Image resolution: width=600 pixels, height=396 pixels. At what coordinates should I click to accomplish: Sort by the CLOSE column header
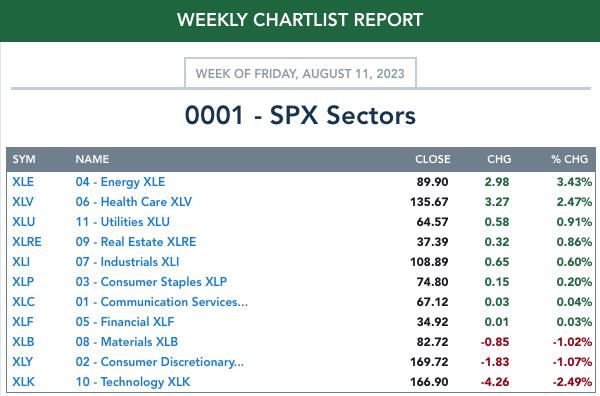coord(433,159)
